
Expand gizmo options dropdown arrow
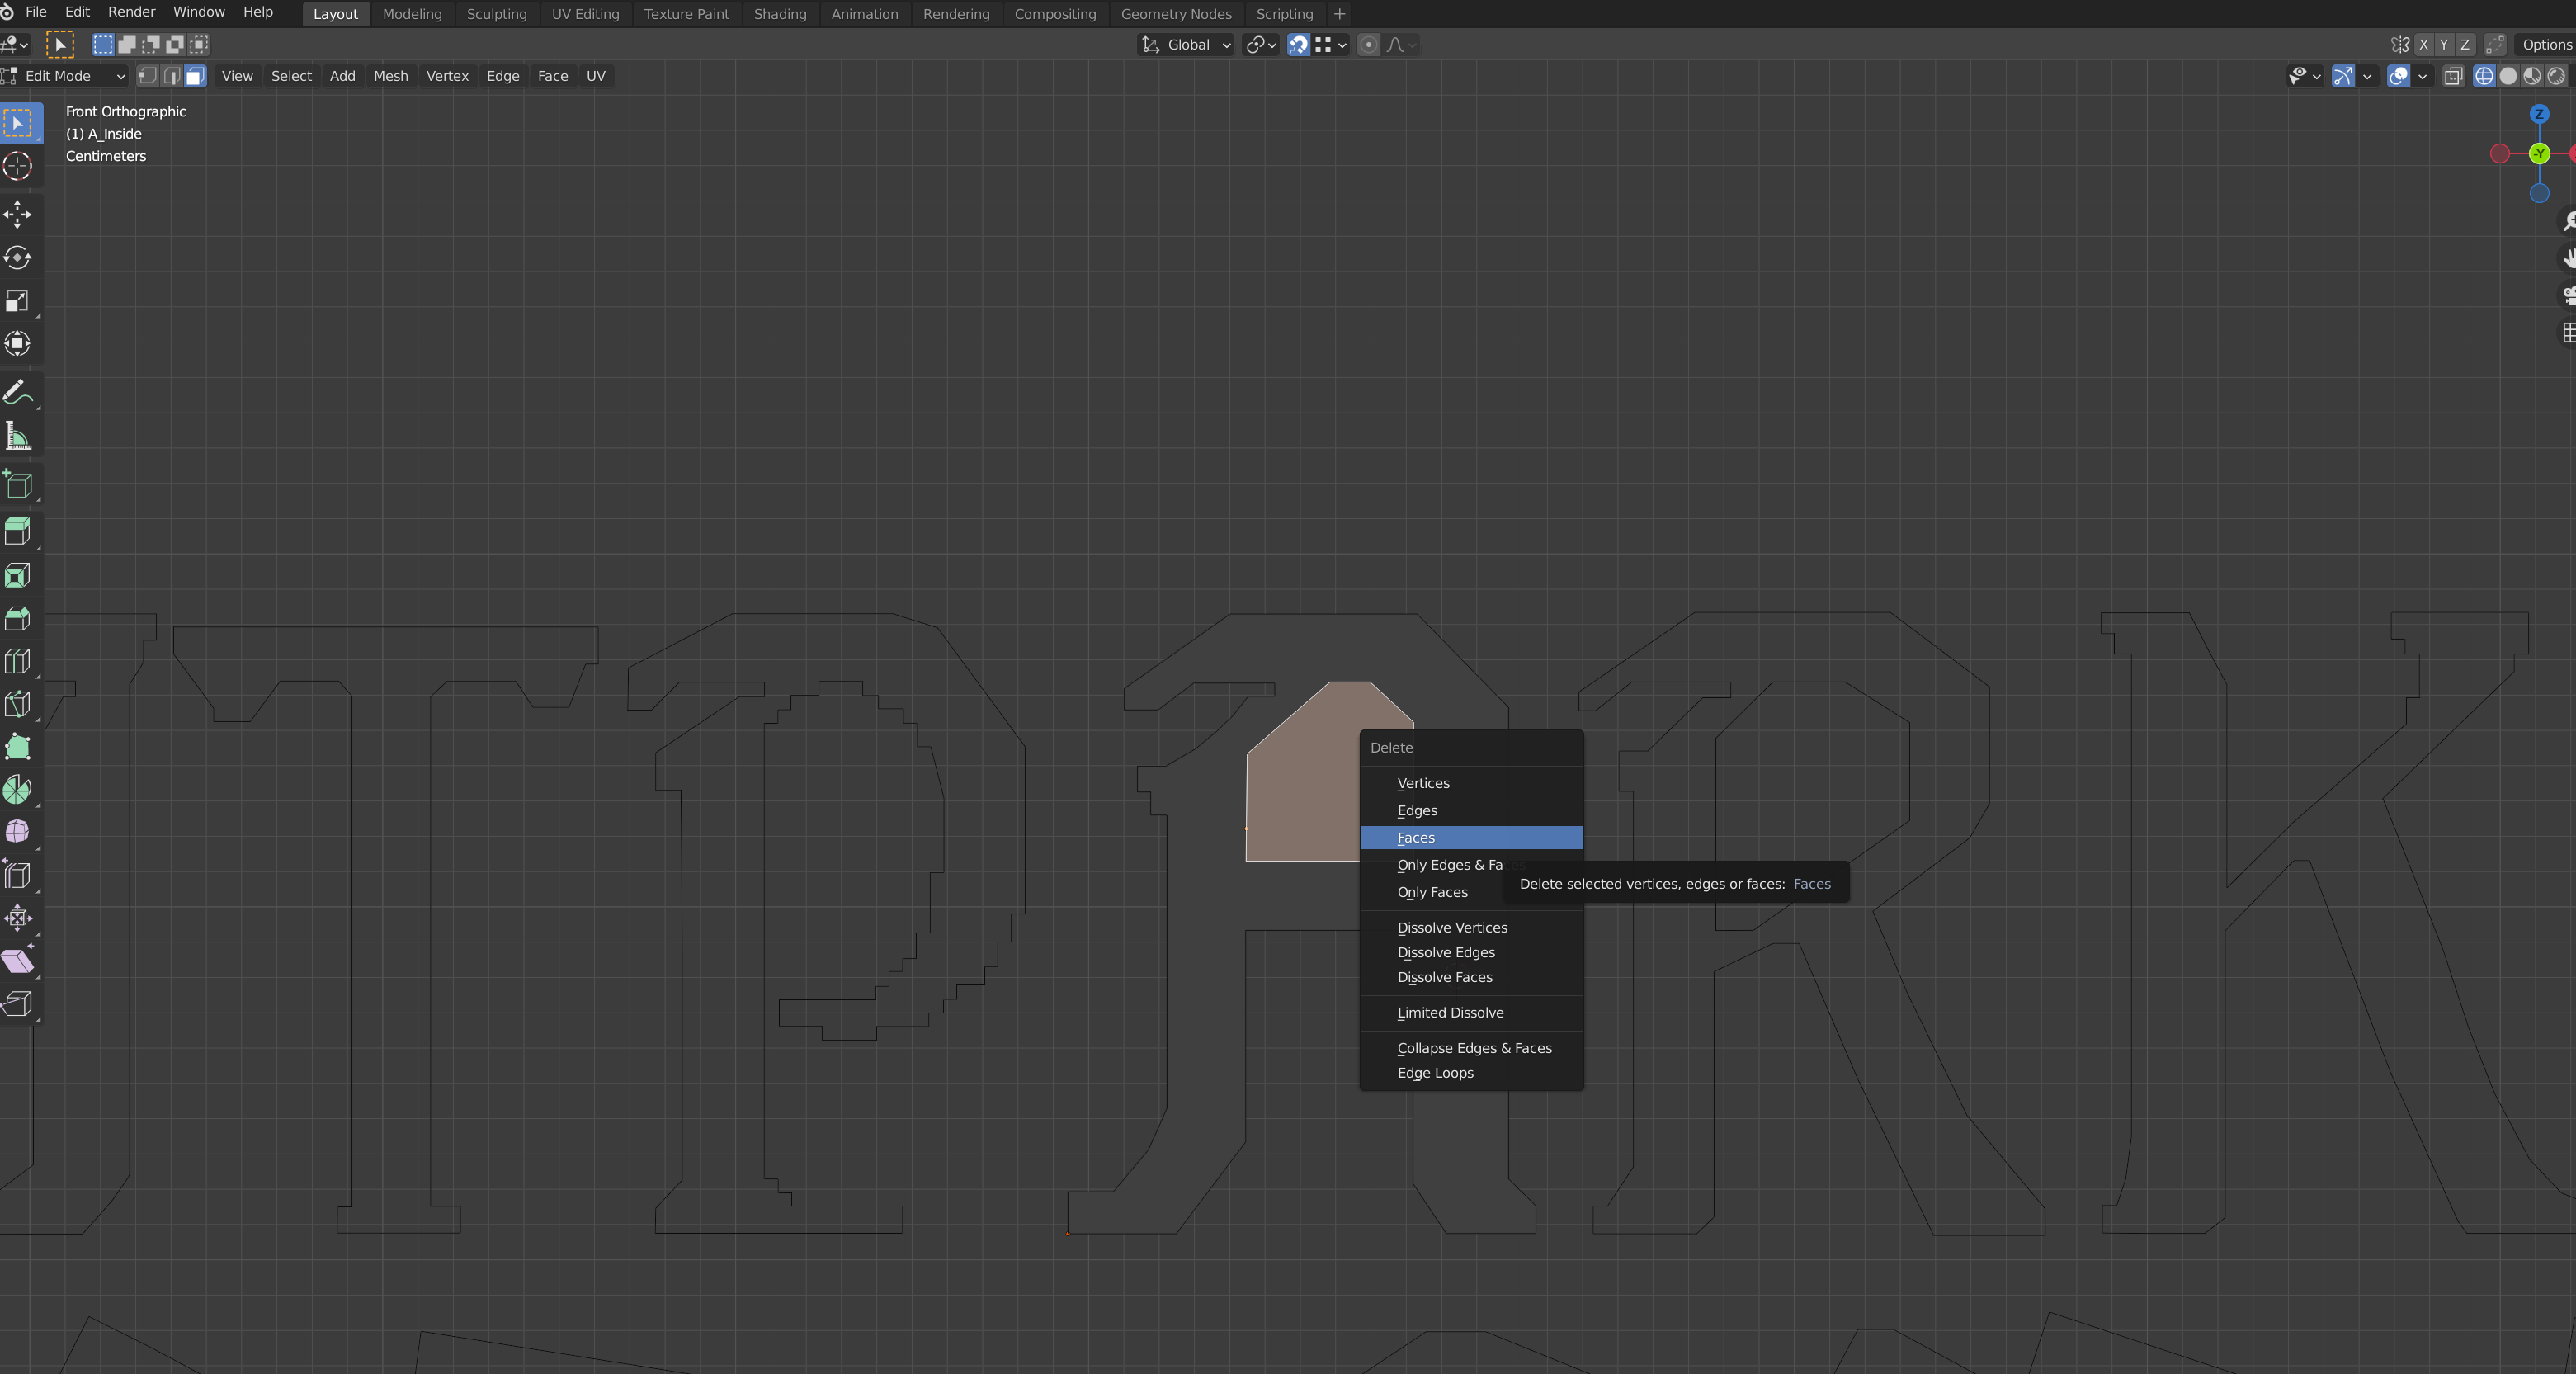2367,76
